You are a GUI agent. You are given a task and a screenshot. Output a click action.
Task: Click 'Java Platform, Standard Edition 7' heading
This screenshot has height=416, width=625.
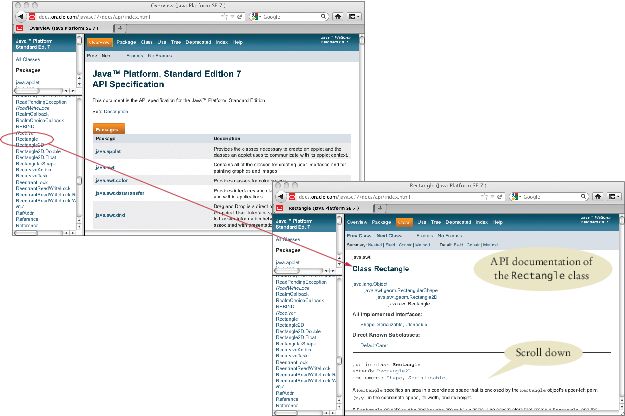[167, 74]
